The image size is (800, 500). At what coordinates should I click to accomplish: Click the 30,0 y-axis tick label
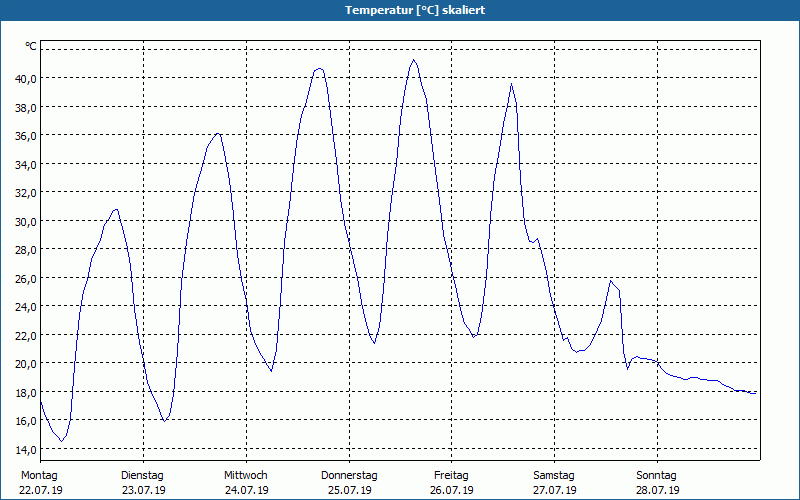25,221
